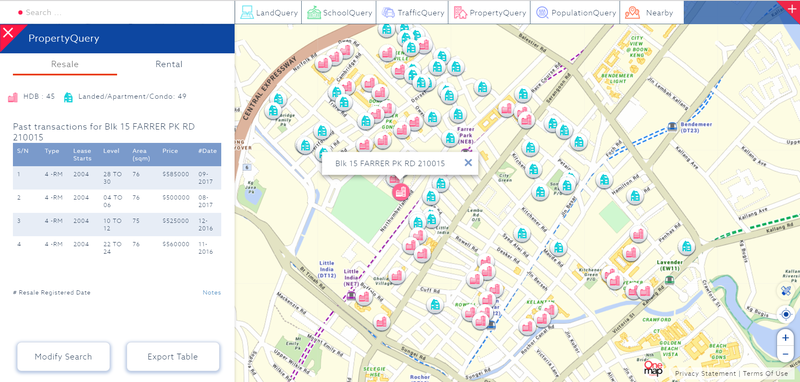Click the selected pink HDB marker under the popup
The height and width of the screenshot is (382, 800).
pyautogui.click(x=401, y=192)
